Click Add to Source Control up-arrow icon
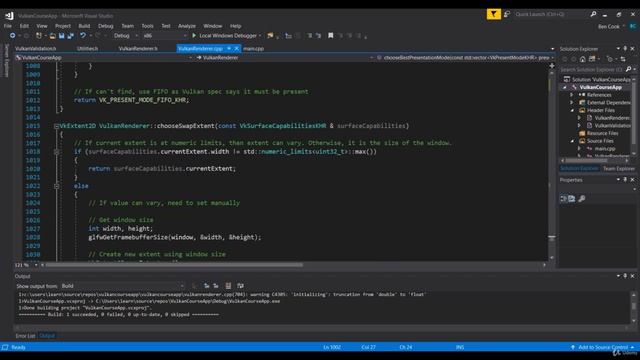640x360 pixels. pyautogui.click(x=573, y=347)
